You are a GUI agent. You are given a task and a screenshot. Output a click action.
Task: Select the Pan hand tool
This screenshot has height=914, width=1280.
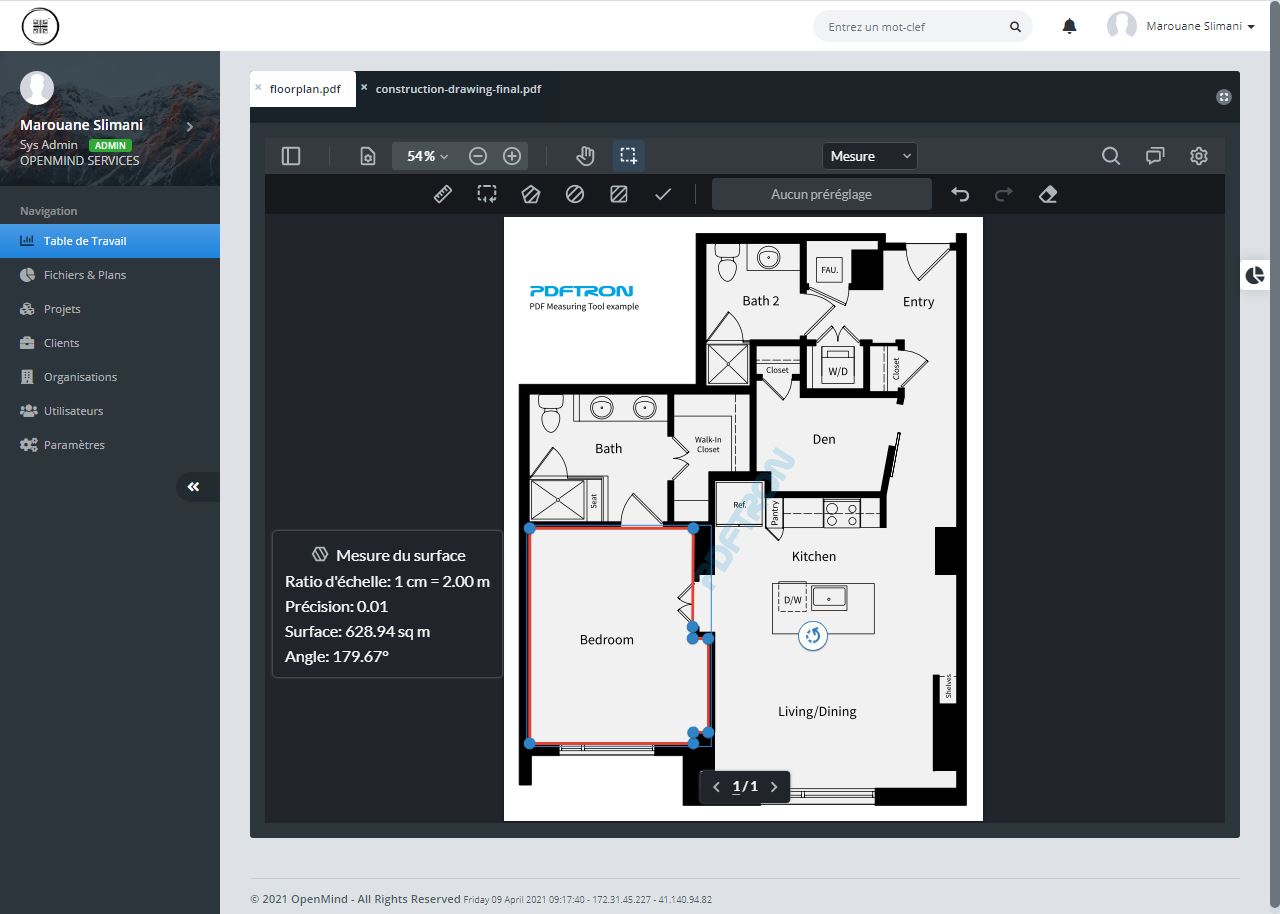[x=585, y=156]
